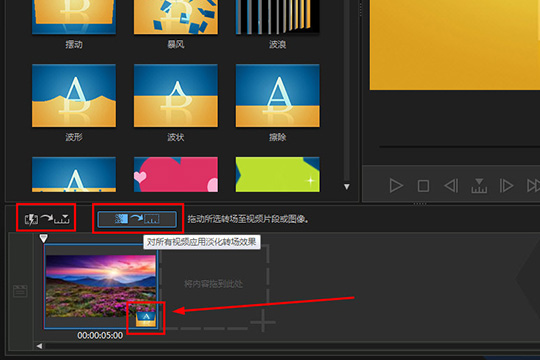The image size is (540, 360).
Task: Click the transition library scroll down arrow
Action: [347, 187]
